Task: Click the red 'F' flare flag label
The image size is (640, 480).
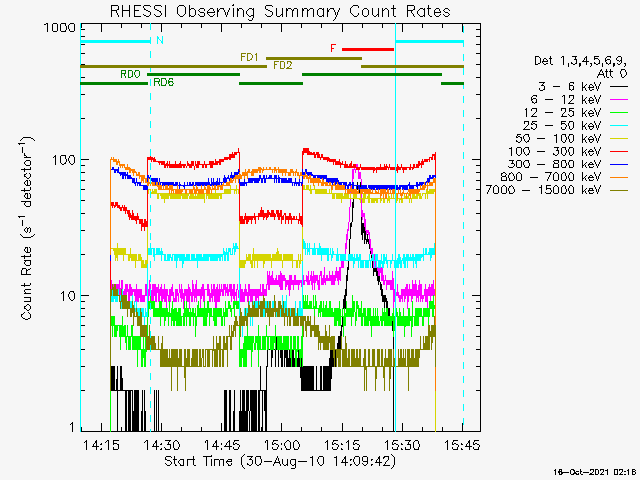Action: 333,49
